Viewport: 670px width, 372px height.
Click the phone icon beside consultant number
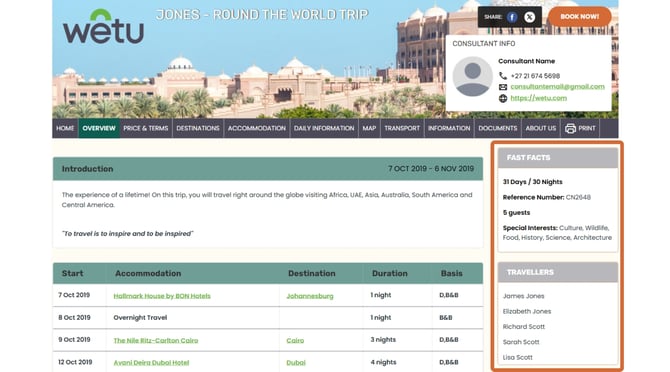click(503, 76)
